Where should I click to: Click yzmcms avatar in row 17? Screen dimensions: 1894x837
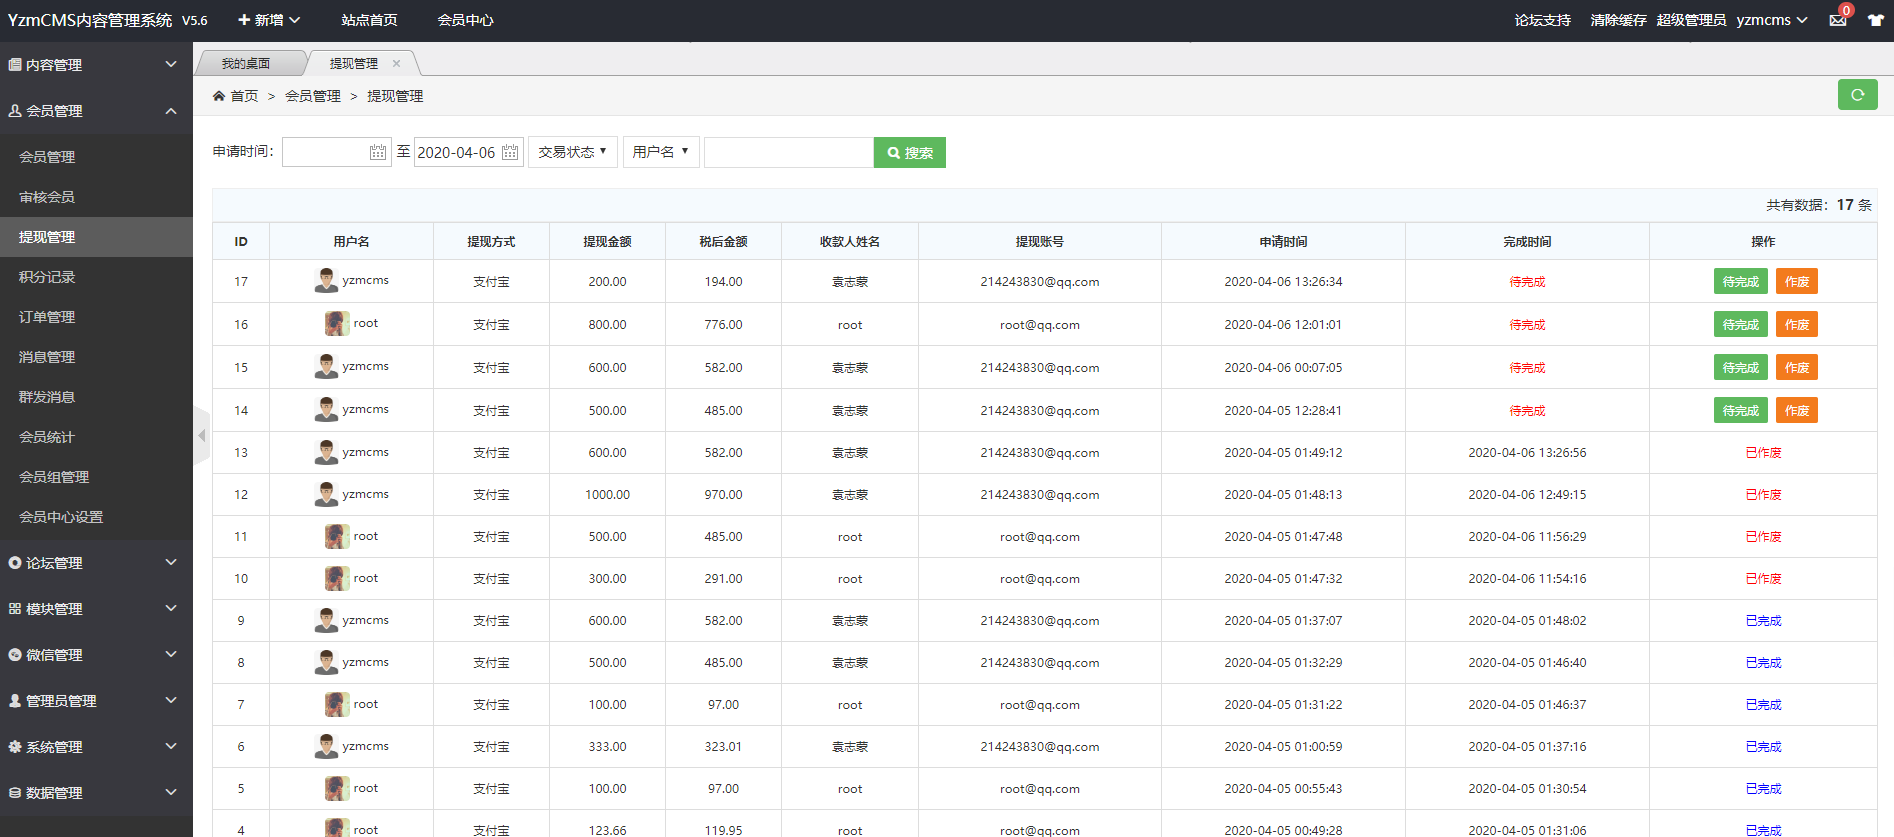pos(326,281)
